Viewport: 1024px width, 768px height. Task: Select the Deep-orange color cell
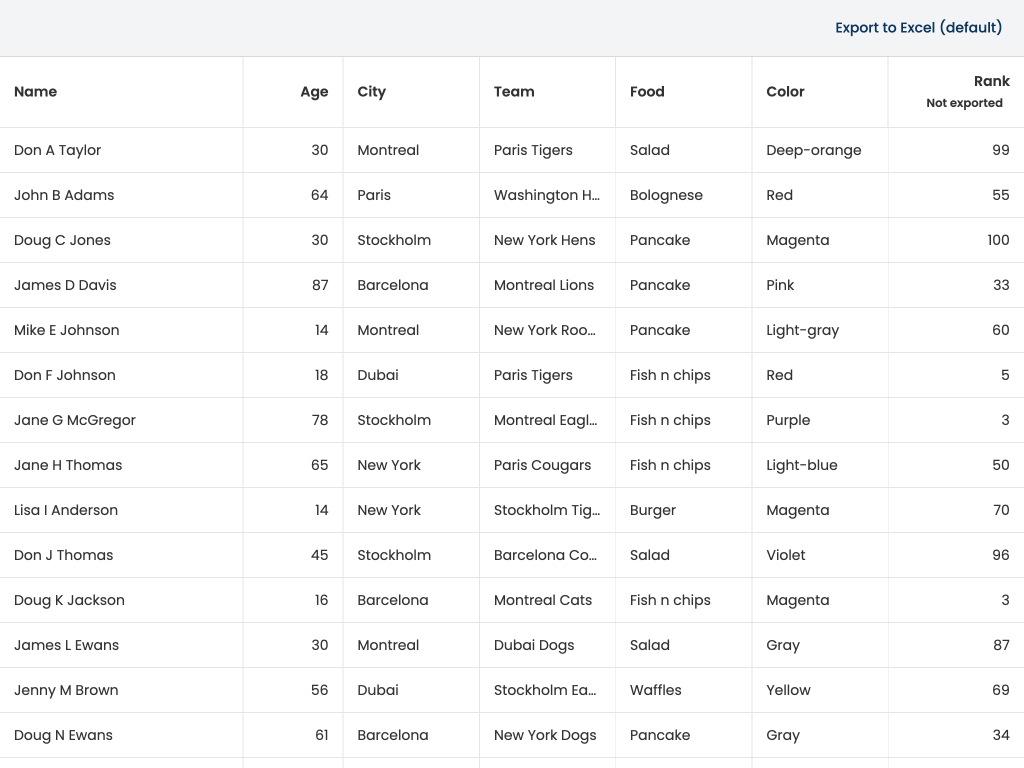point(813,150)
